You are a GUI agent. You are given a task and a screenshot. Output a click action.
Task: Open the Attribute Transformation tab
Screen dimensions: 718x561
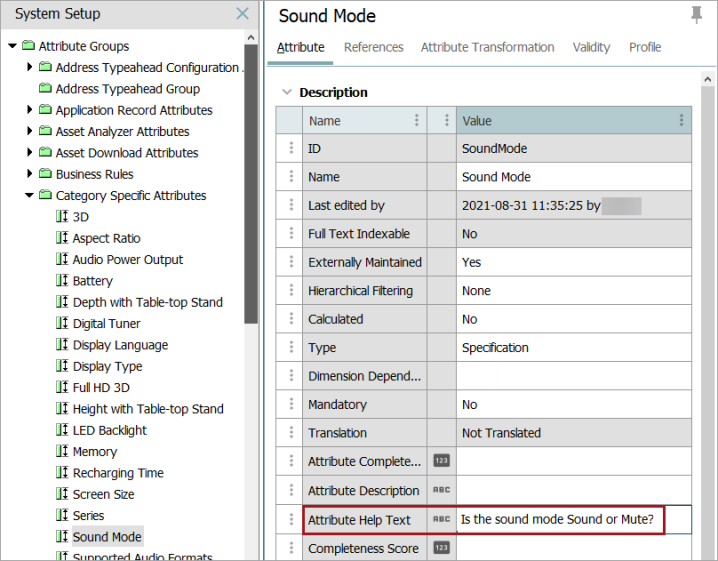click(488, 47)
